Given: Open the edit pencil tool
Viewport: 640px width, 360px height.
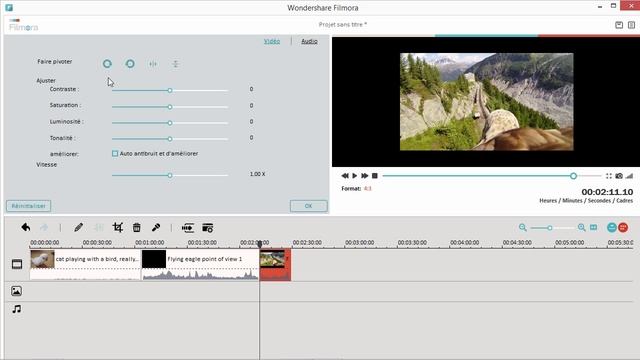Looking at the screenshot, I should (x=78, y=227).
